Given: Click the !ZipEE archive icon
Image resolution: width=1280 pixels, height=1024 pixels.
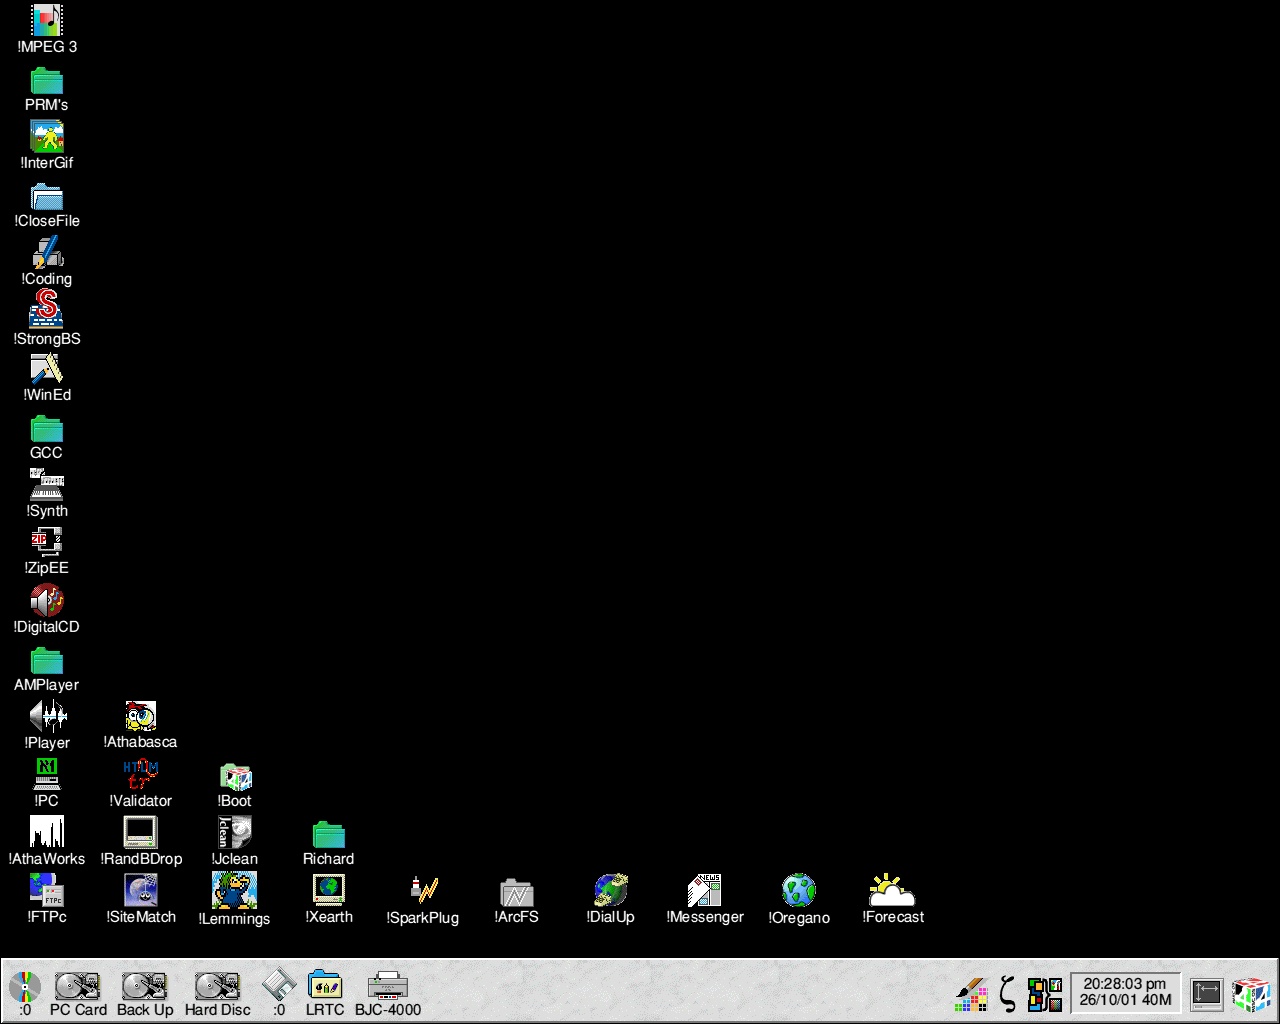Looking at the screenshot, I should point(47,551).
